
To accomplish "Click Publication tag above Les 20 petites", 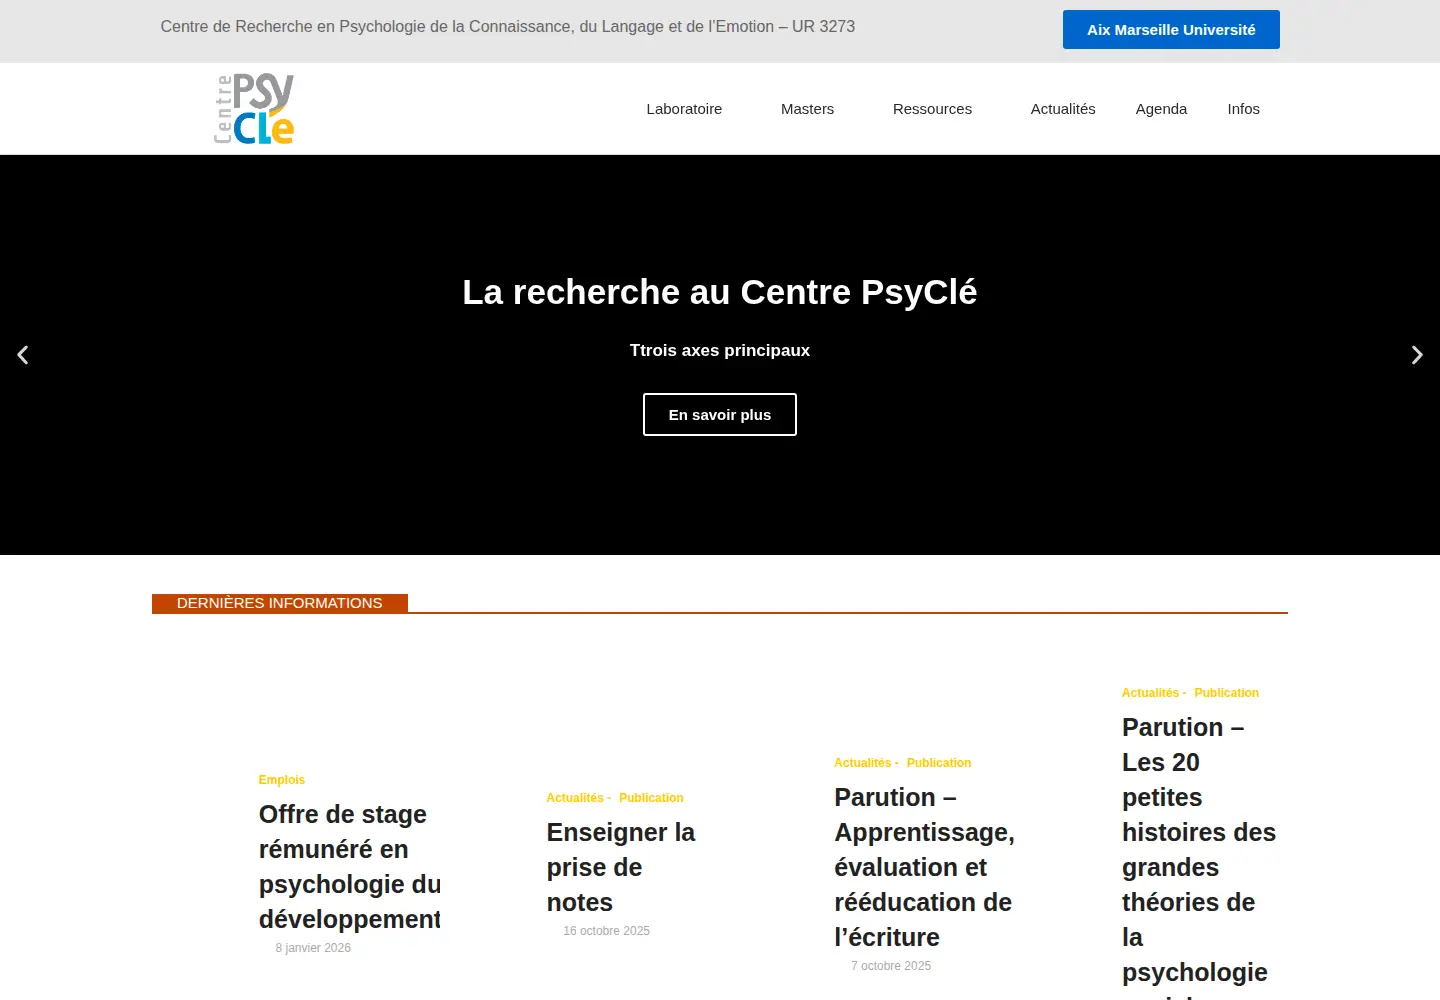I will 1226,693.
